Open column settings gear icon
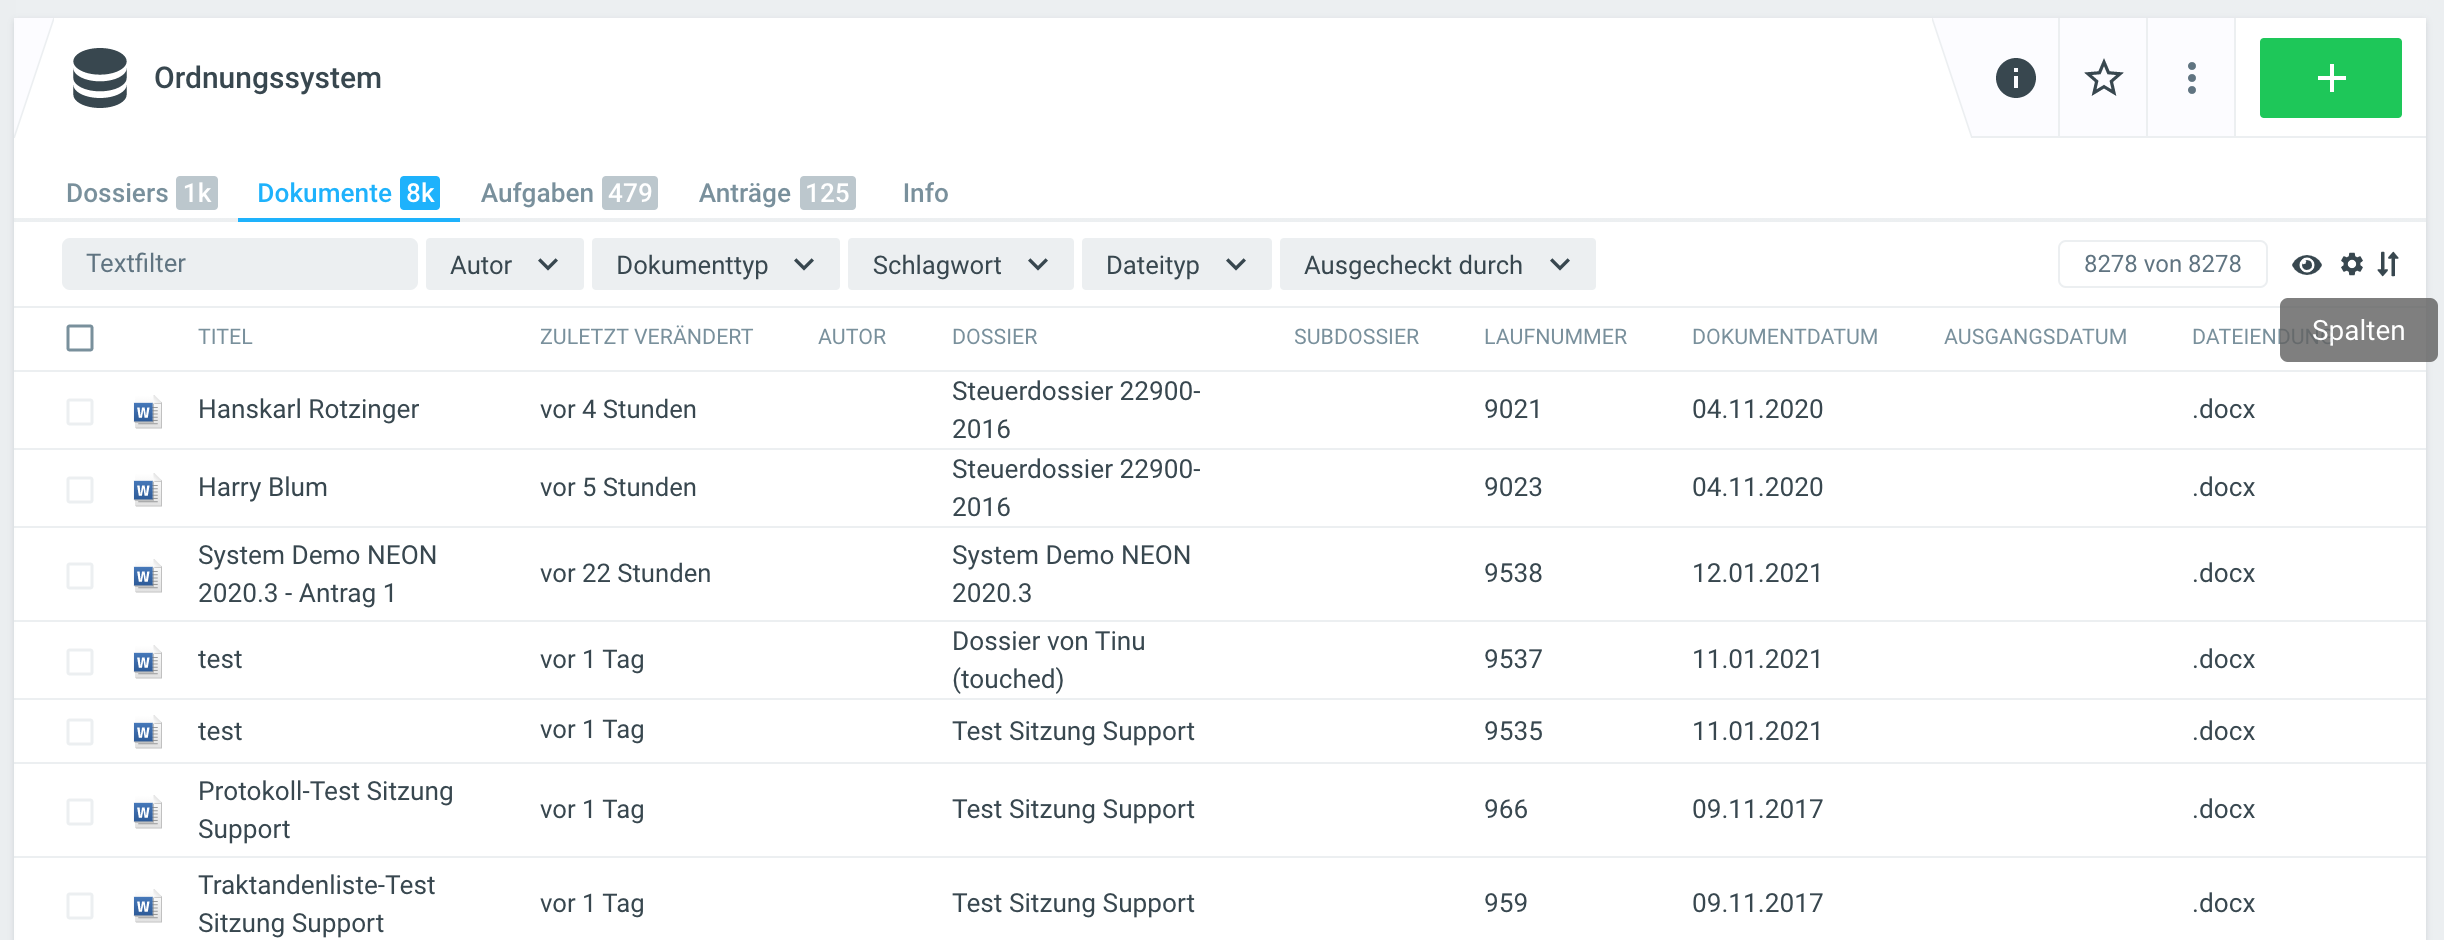The image size is (2444, 940). pos(2352,264)
